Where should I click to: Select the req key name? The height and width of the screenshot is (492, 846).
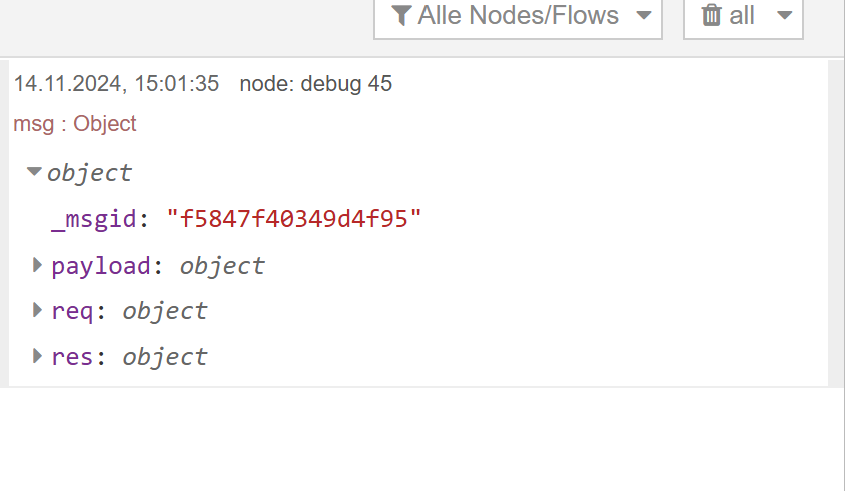(72, 311)
